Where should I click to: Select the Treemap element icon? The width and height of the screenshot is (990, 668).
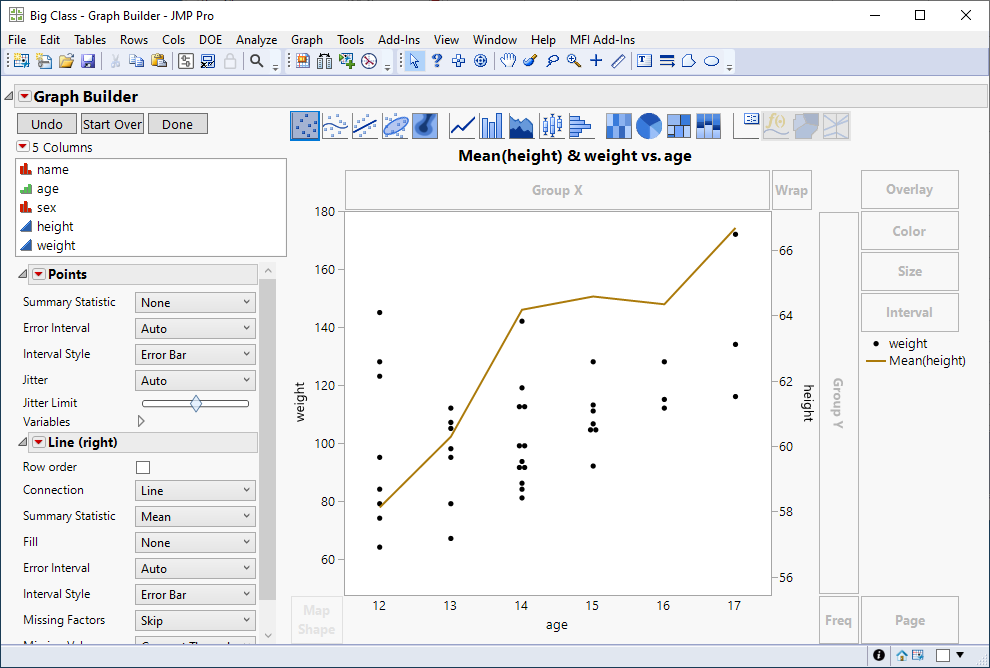(x=679, y=126)
